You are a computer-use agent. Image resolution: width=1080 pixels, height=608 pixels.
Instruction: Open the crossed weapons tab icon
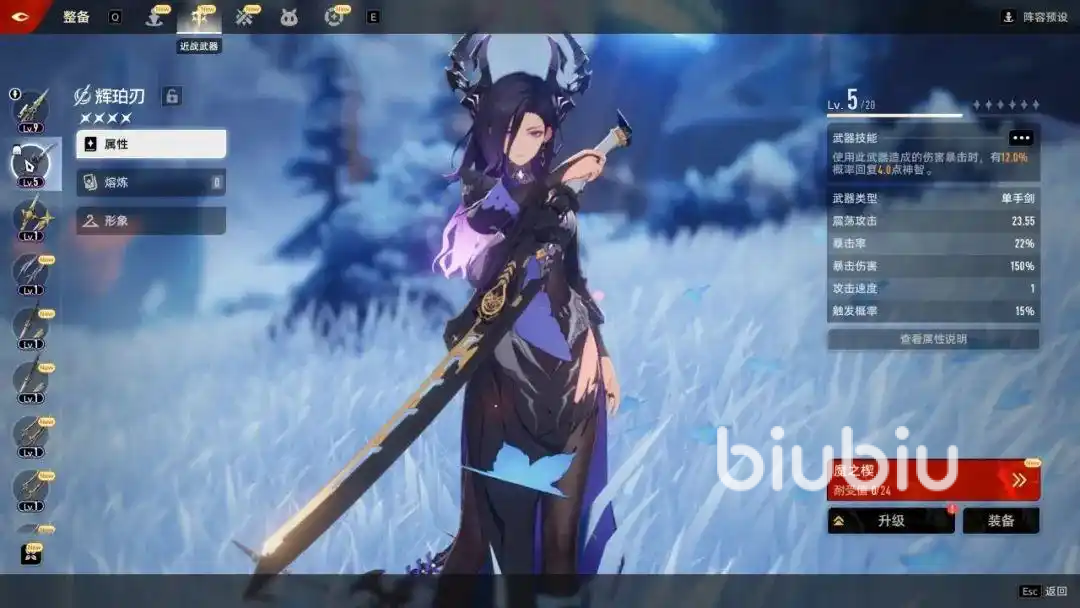(244, 17)
